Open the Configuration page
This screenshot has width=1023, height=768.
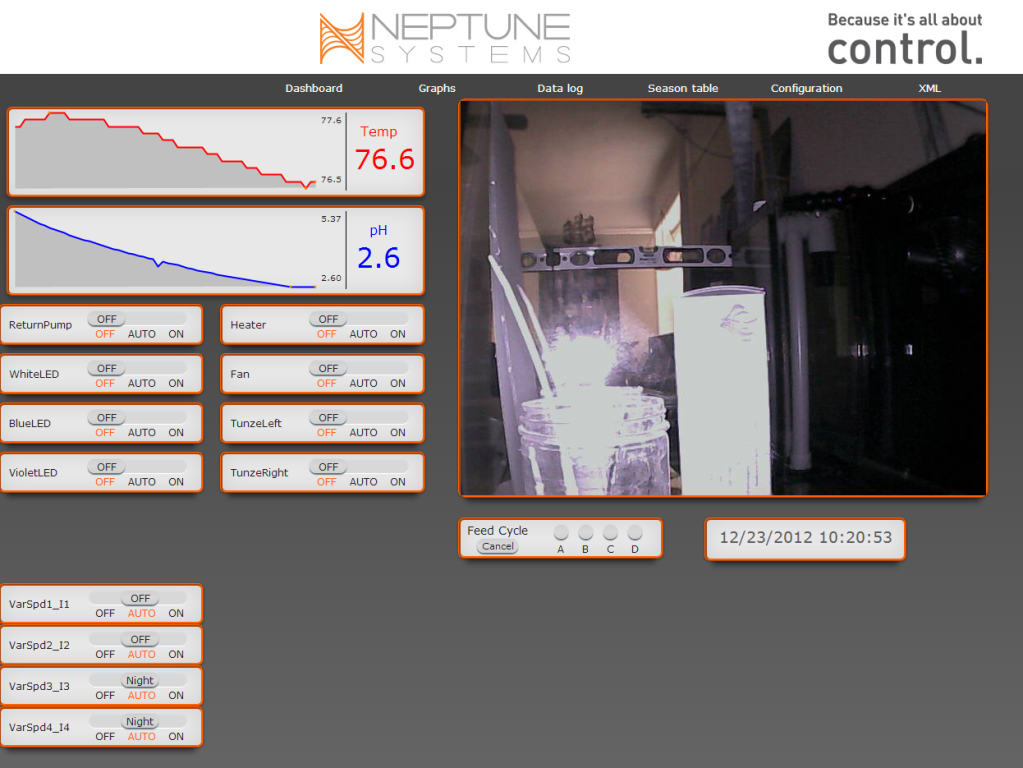coord(806,89)
